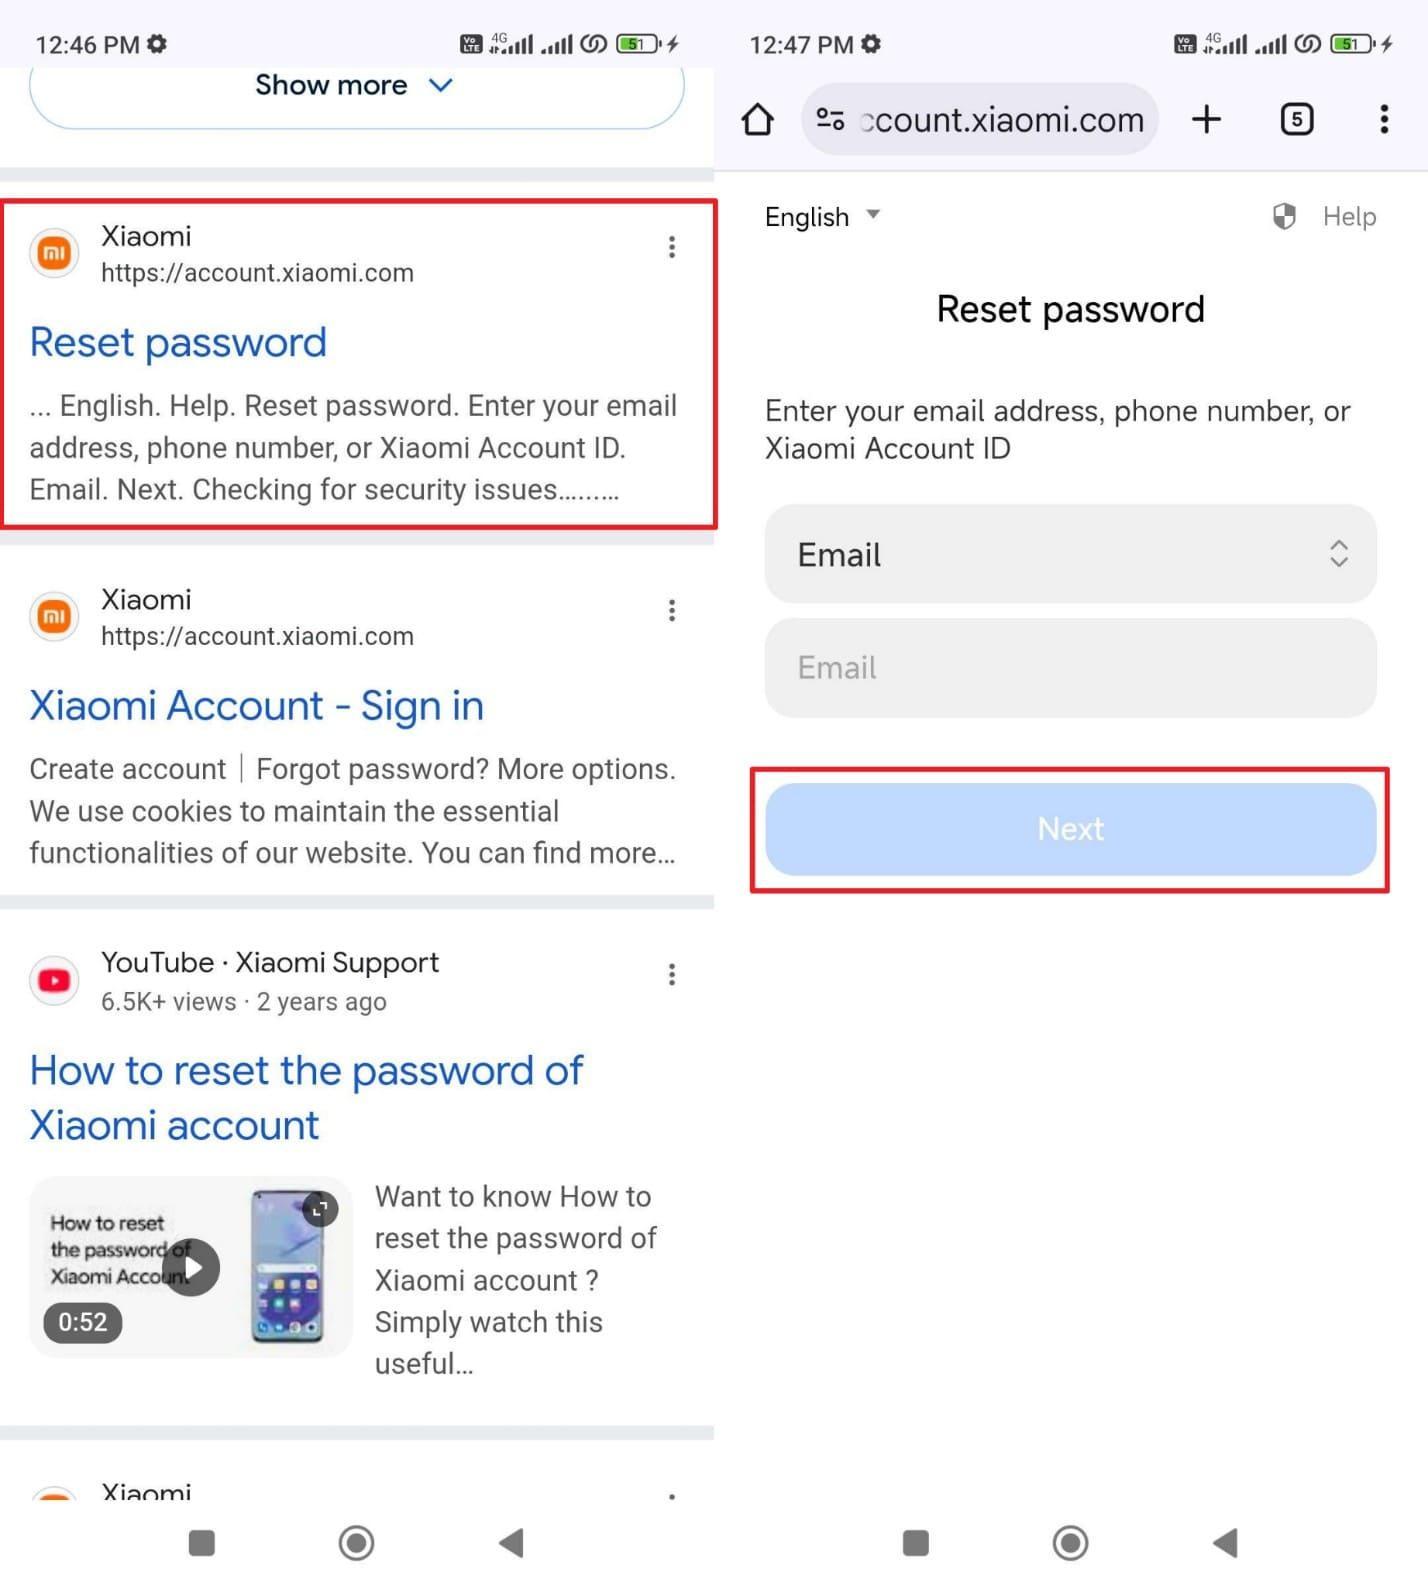Tap the site settings icon in address bar

coord(830,120)
